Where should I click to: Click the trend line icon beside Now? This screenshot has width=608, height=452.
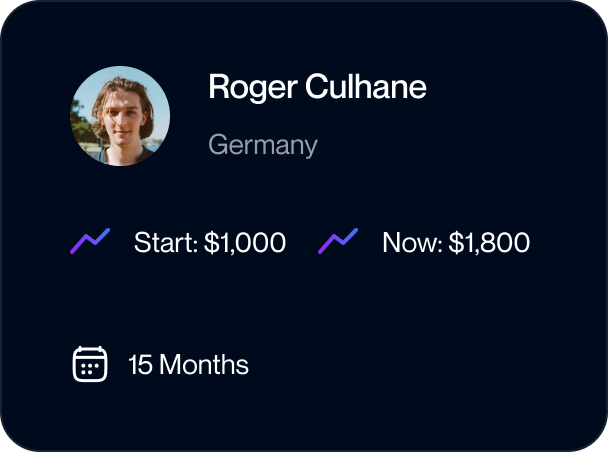[x=338, y=241]
